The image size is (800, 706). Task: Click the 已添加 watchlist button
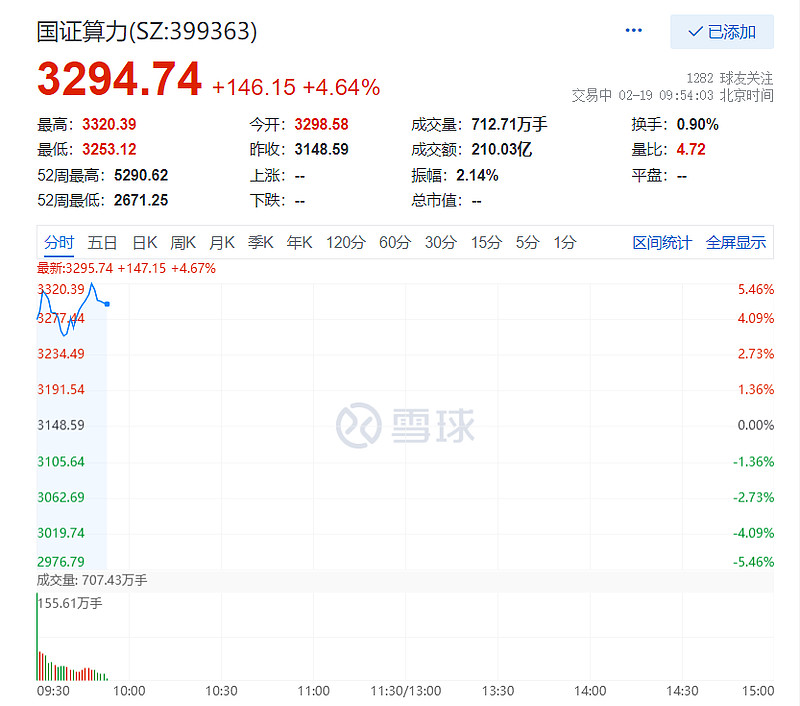[721, 32]
